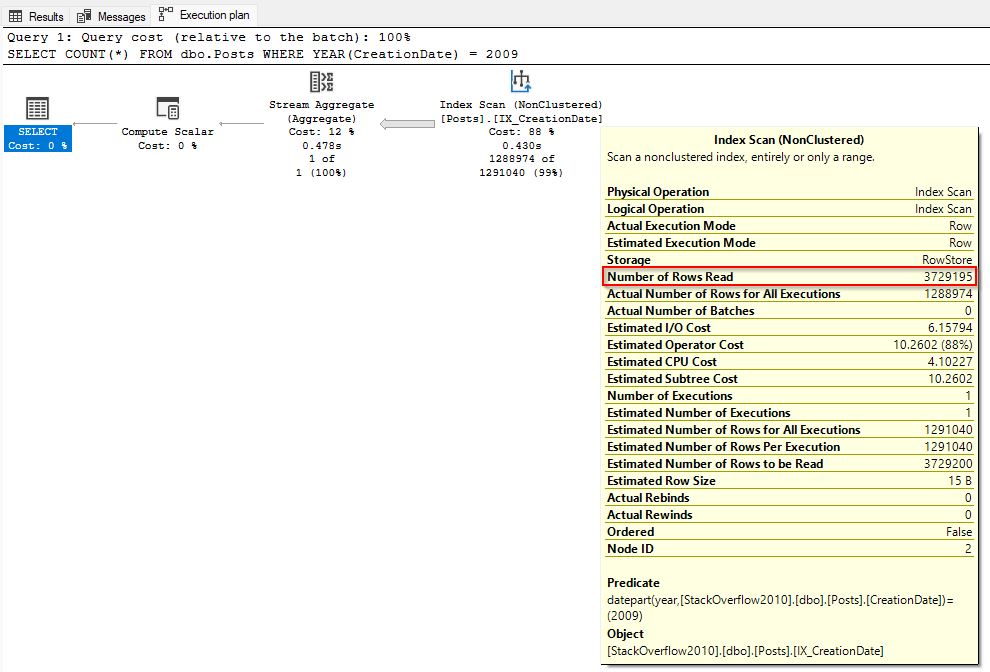The height and width of the screenshot is (672, 990).
Task: Click the SELECT COUNT(*) query text
Action: pos(263,54)
